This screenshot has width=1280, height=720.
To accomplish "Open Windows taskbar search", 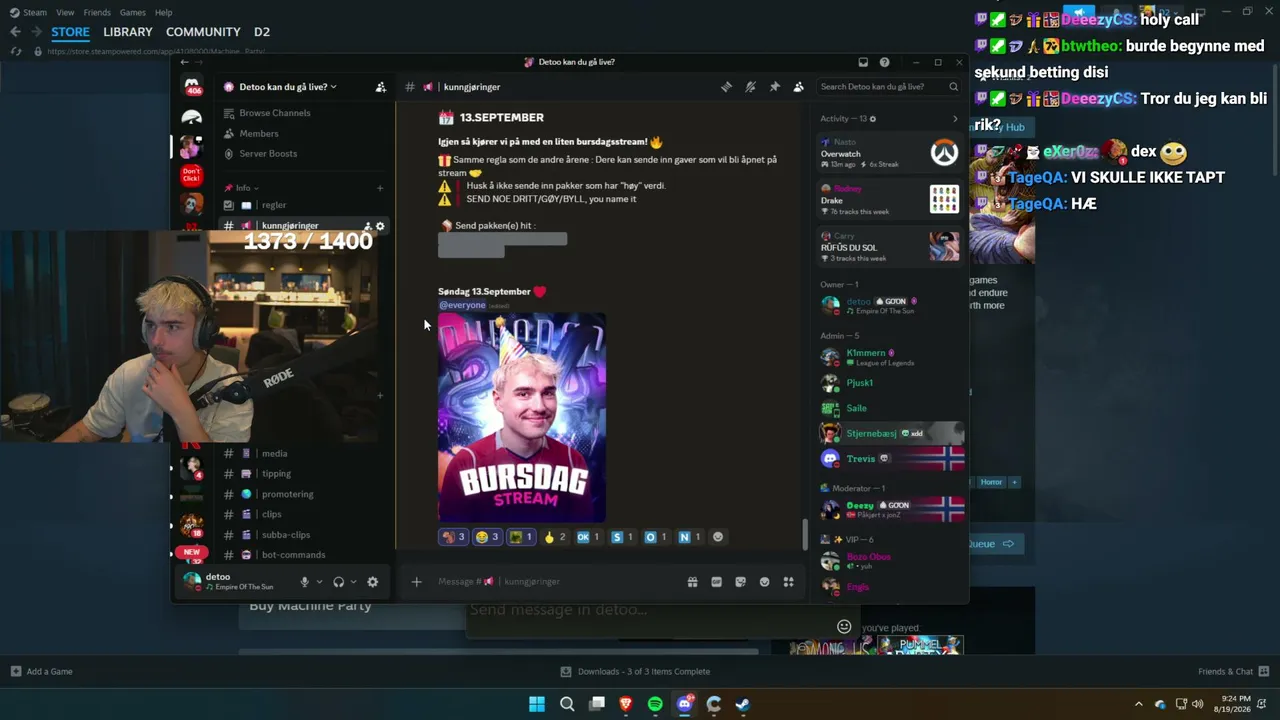I will click(567, 704).
